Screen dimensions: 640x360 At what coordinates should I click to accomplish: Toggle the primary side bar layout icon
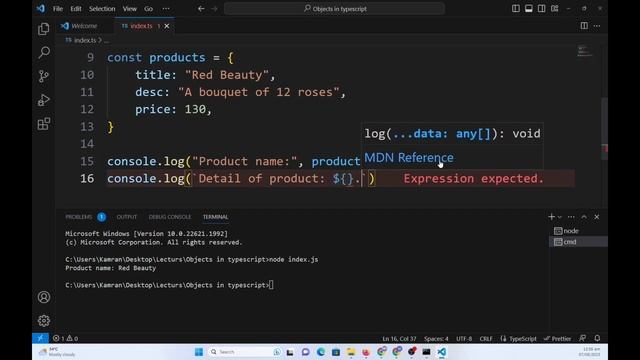(516, 9)
